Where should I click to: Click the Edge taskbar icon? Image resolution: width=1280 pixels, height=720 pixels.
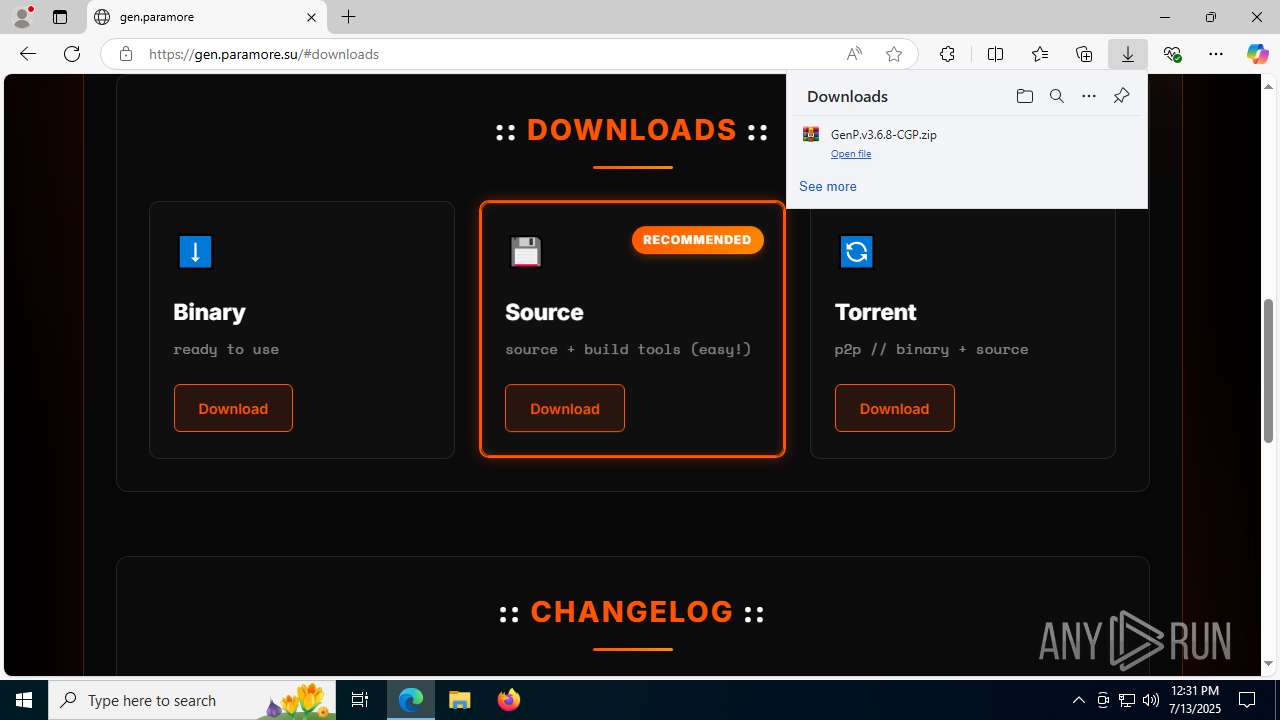click(411, 700)
